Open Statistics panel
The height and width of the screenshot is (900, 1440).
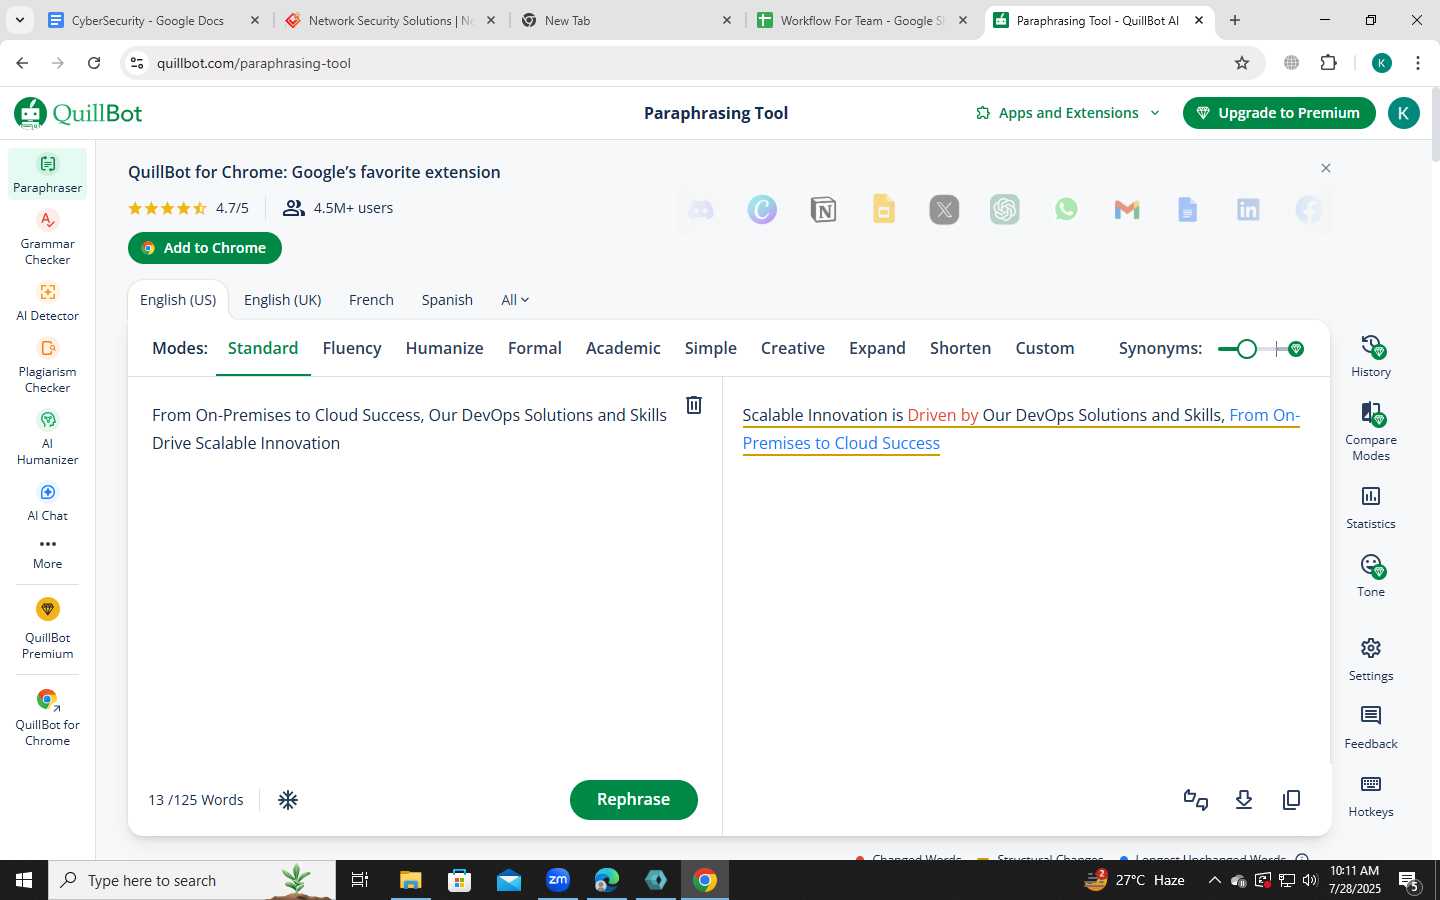tap(1371, 508)
